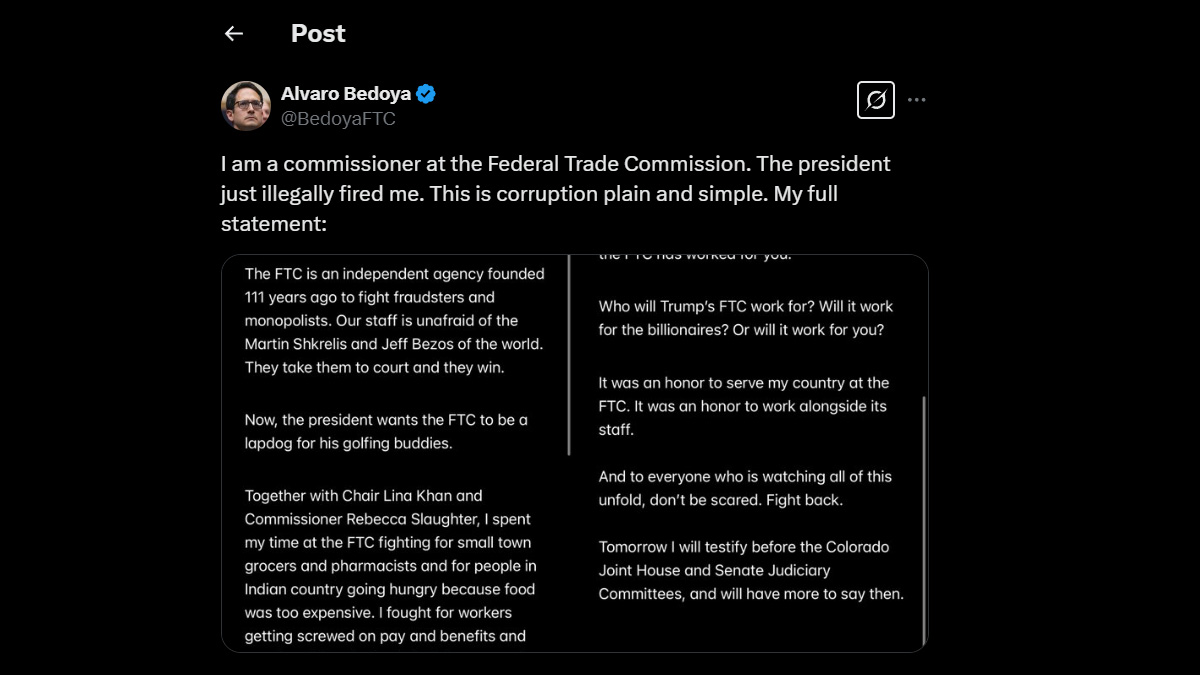Click the blue verified badge
This screenshot has width=1200, height=675.
click(426, 94)
